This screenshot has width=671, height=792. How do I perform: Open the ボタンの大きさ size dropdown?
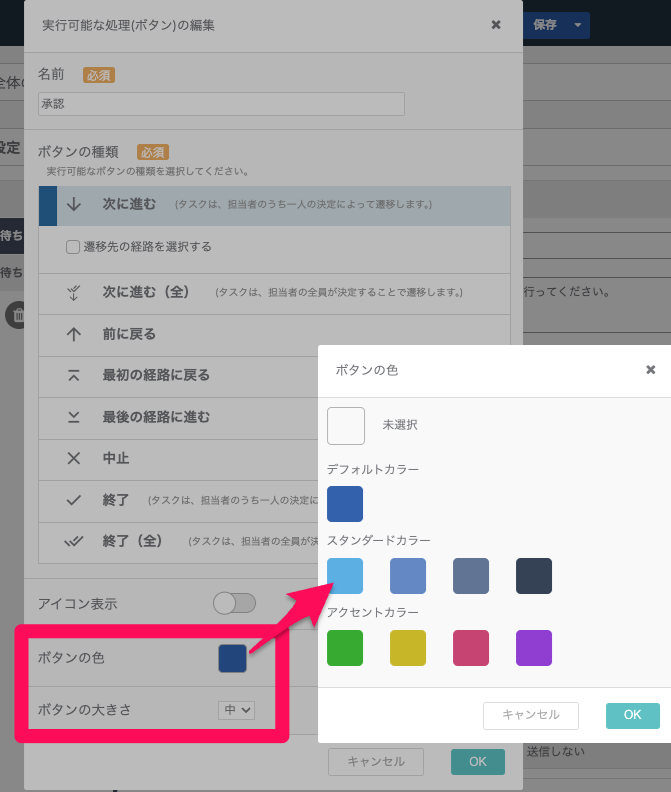[237, 710]
